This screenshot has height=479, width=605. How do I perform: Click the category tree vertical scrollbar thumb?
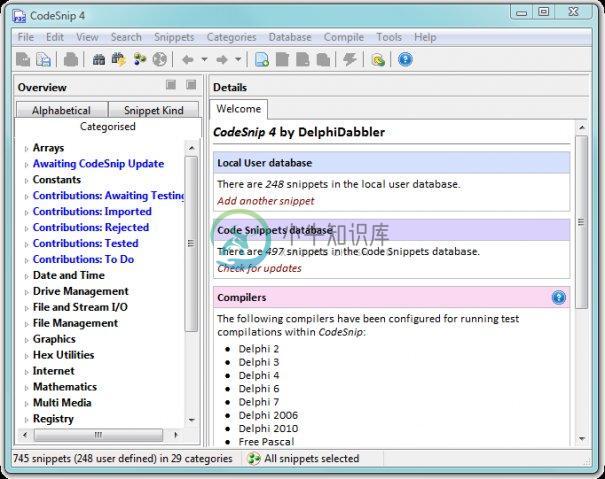tap(191, 244)
